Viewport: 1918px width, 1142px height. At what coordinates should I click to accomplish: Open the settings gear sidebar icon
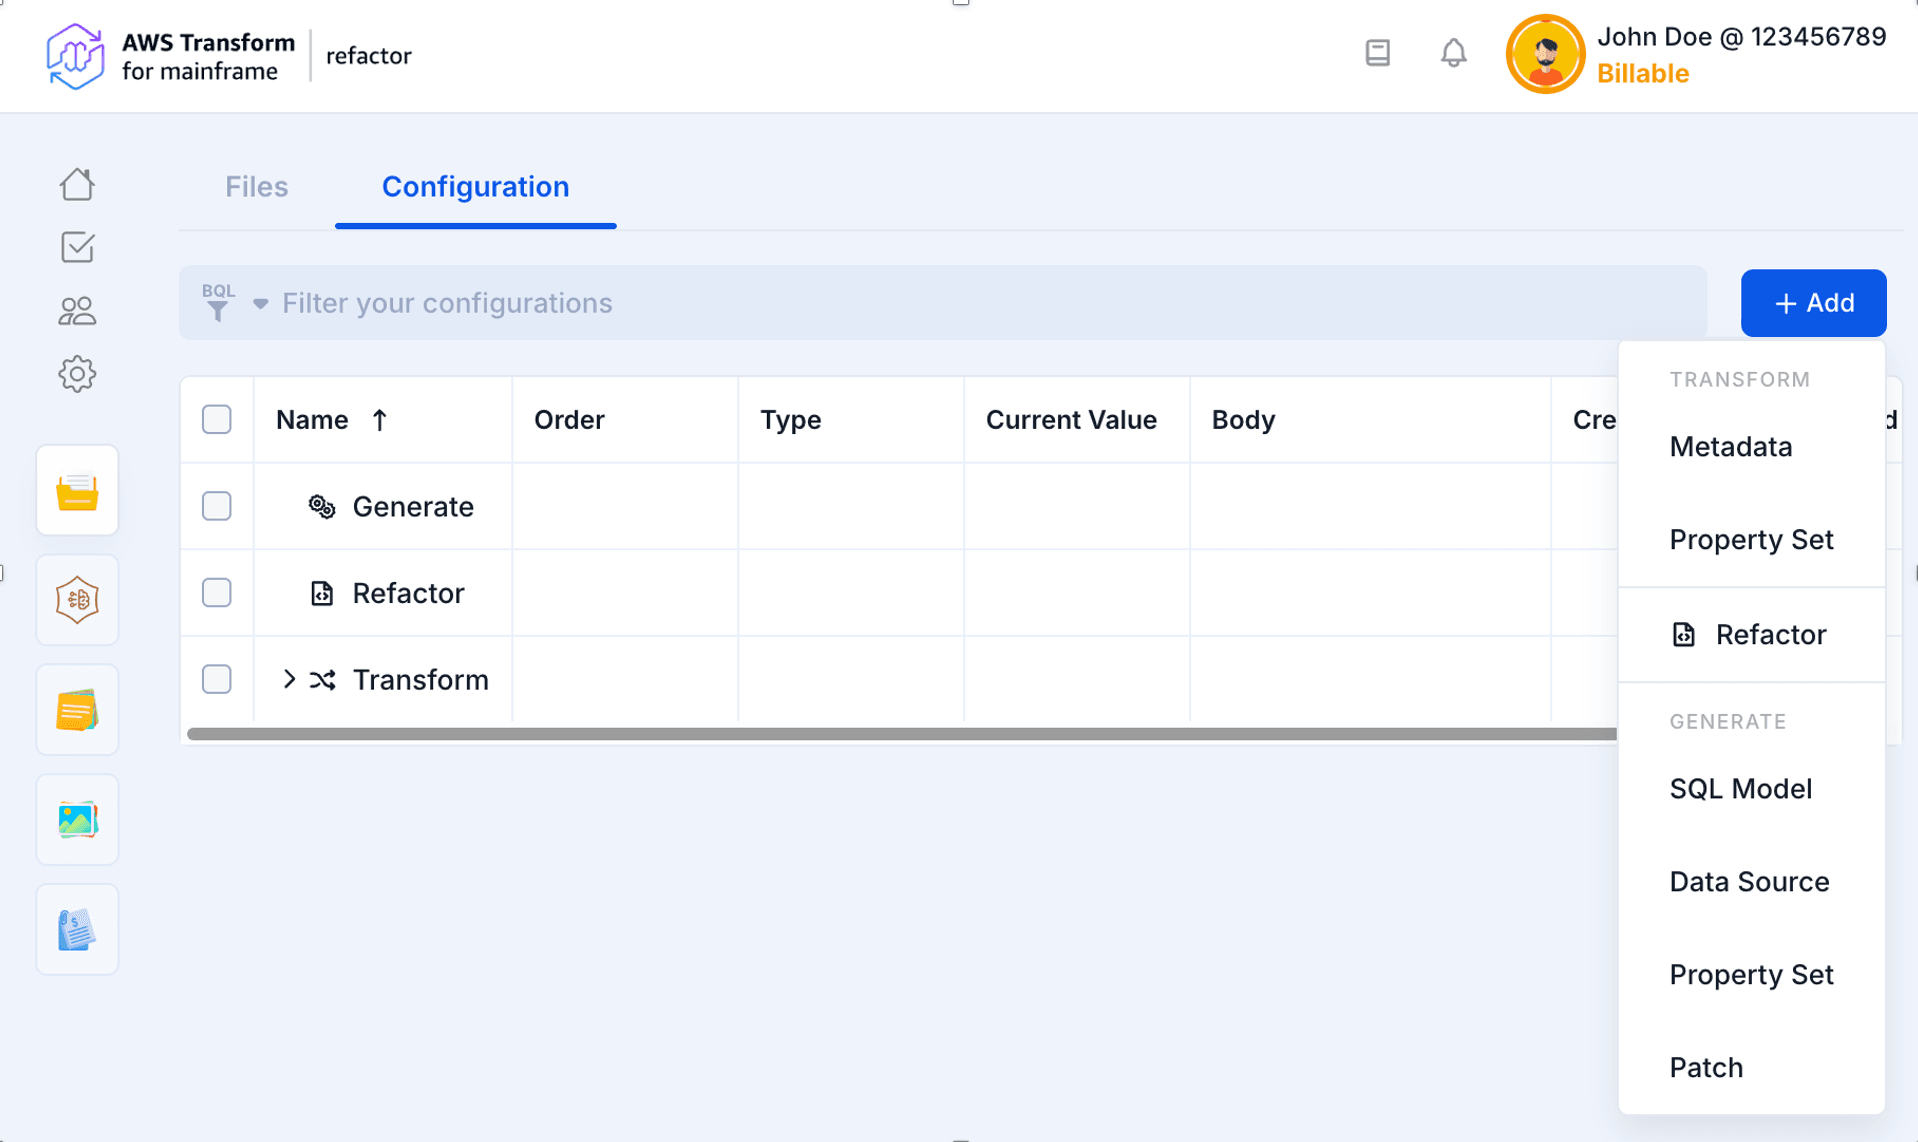tap(77, 374)
